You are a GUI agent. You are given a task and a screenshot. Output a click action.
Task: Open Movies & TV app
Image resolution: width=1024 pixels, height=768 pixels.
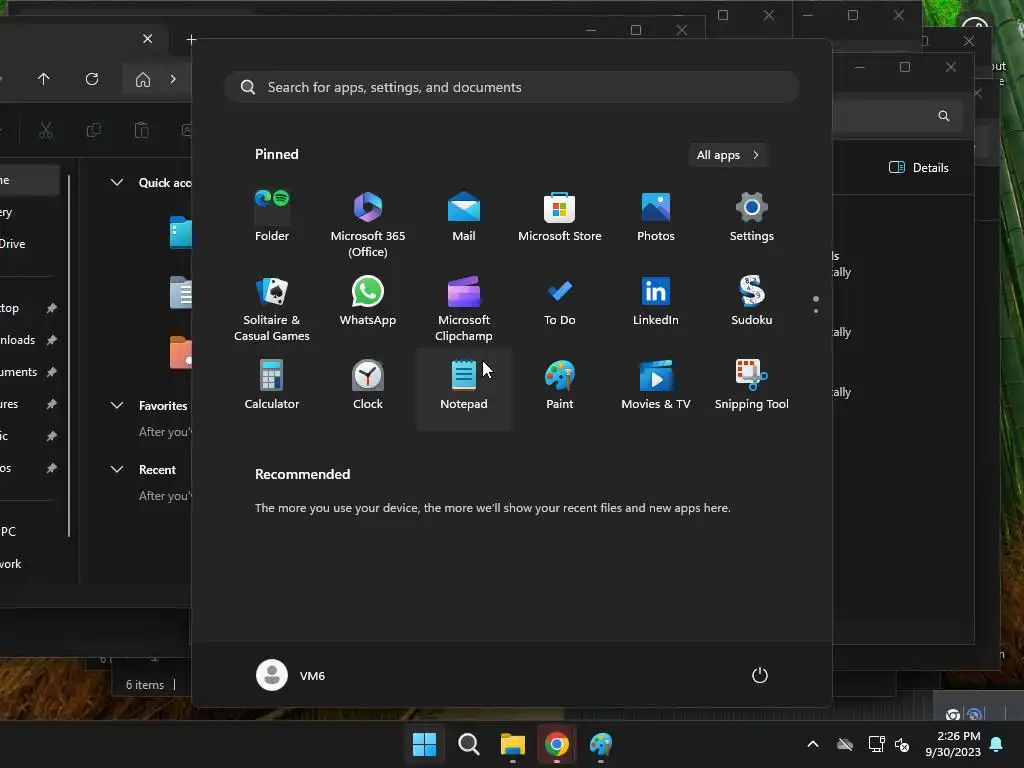point(656,385)
